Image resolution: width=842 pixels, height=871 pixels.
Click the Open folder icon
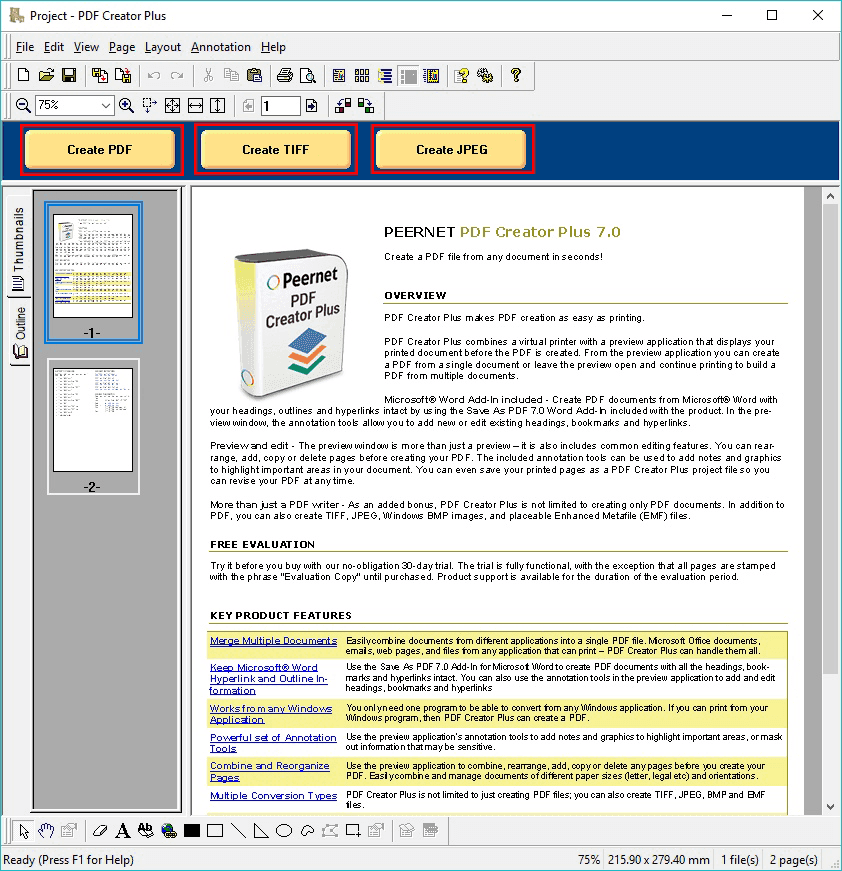(x=46, y=75)
